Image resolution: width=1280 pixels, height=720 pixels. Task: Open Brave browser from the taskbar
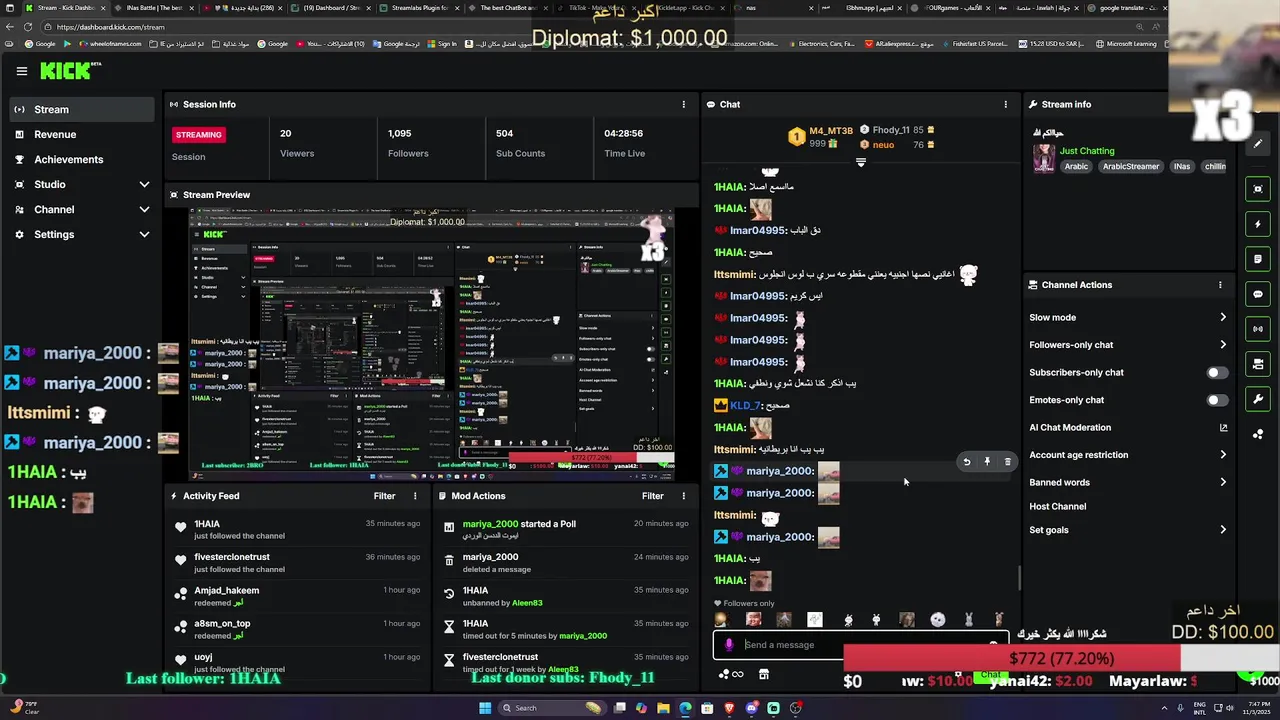click(729, 708)
